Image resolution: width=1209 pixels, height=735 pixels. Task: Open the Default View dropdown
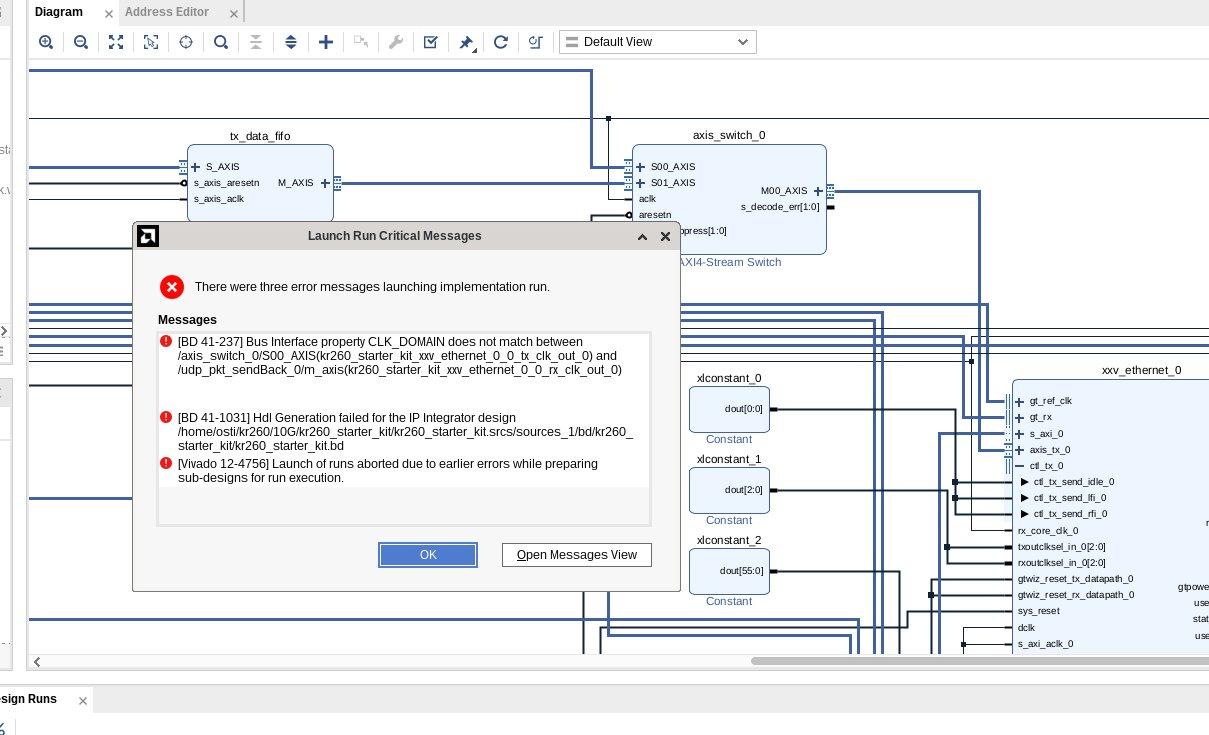(x=657, y=42)
